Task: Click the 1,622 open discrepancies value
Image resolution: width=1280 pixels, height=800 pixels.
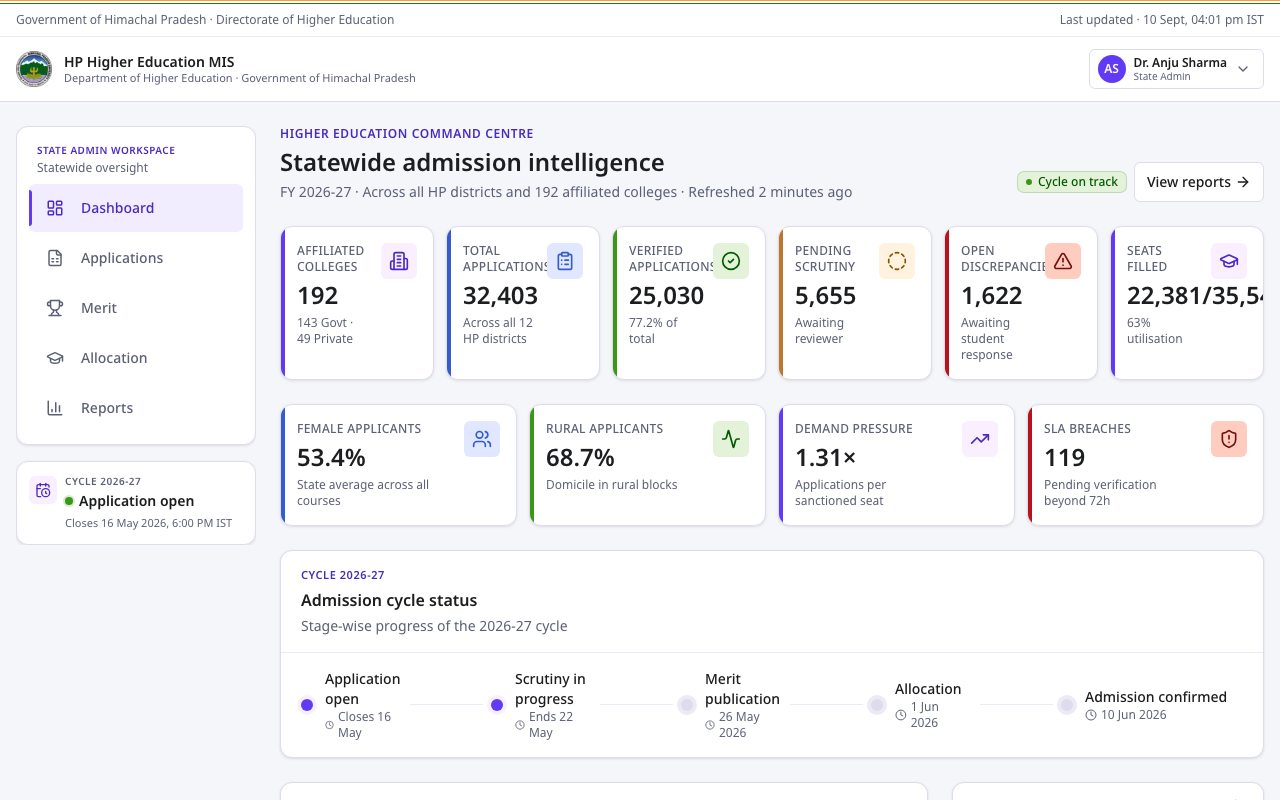Action: [991, 296]
